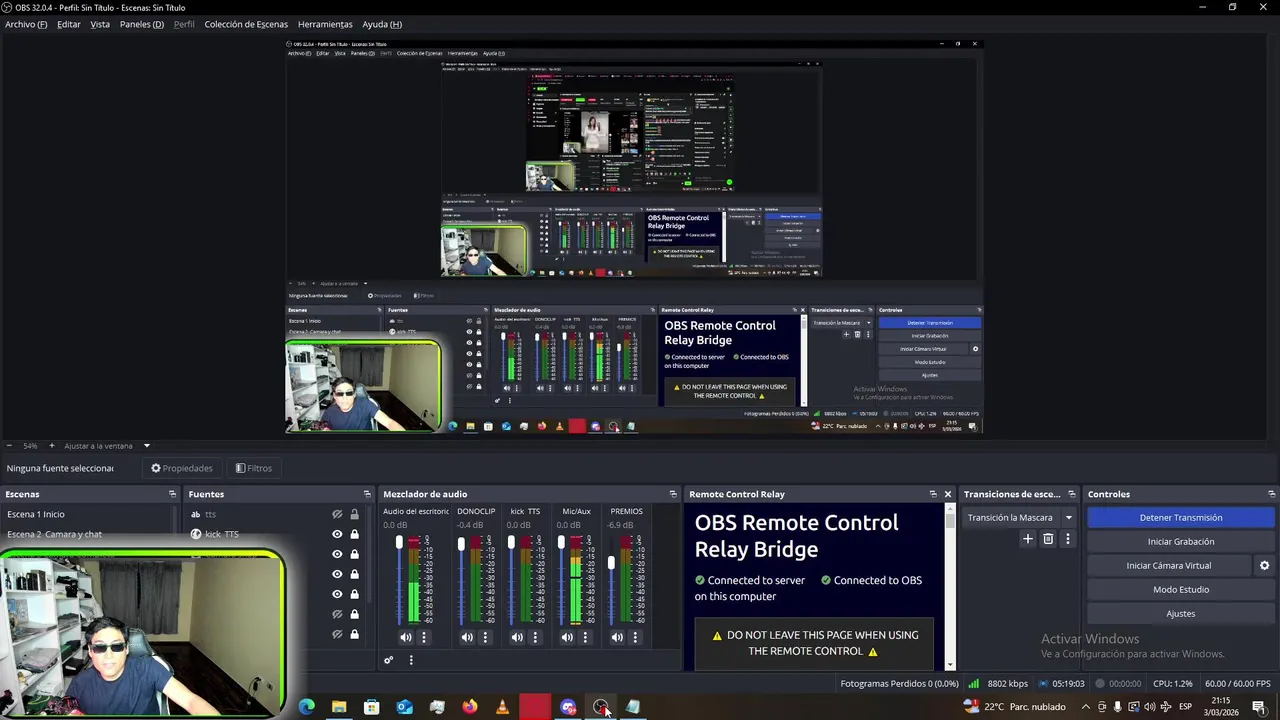Open source Propiedades button
Viewport: 1280px width, 720px height.
click(x=182, y=468)
